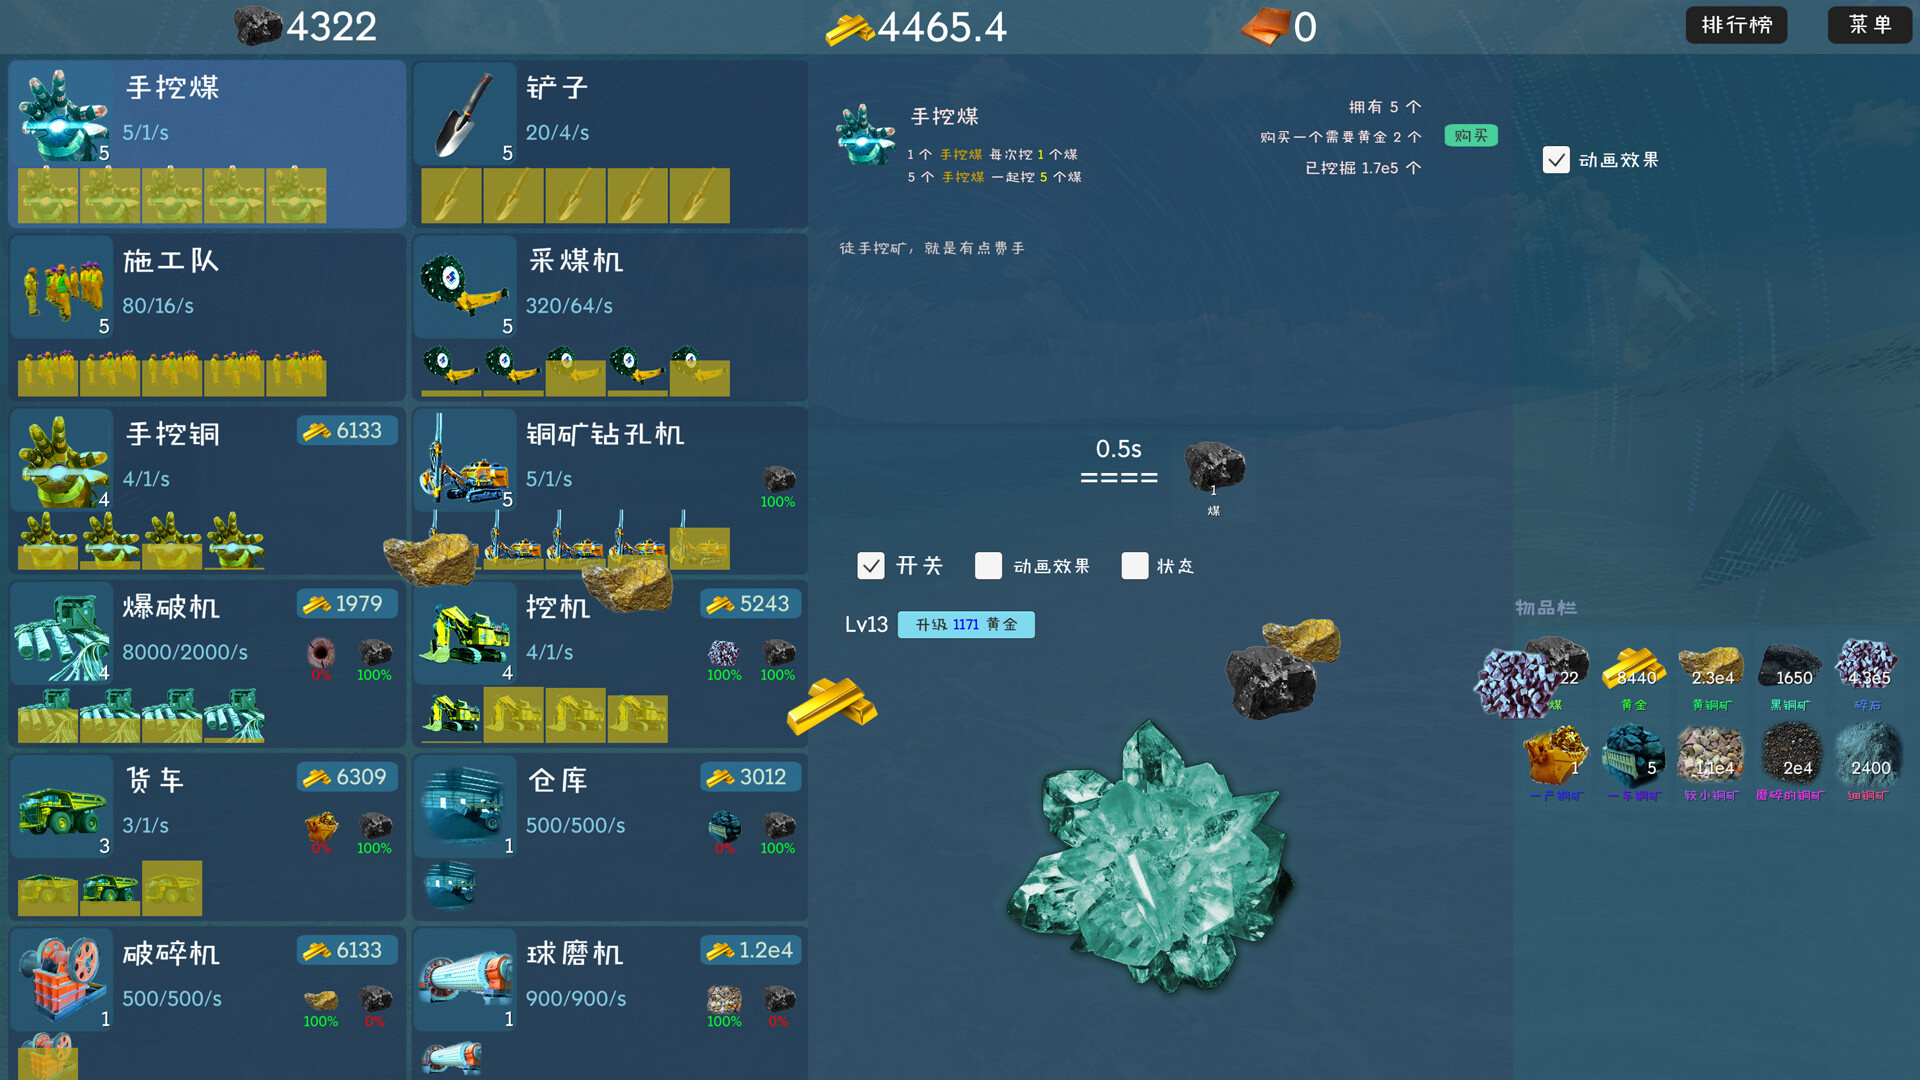The height and width of the screenshot is (1080, 1920).
Task: Select the 铲子 shovel icon
Action: tap(465, 114)
